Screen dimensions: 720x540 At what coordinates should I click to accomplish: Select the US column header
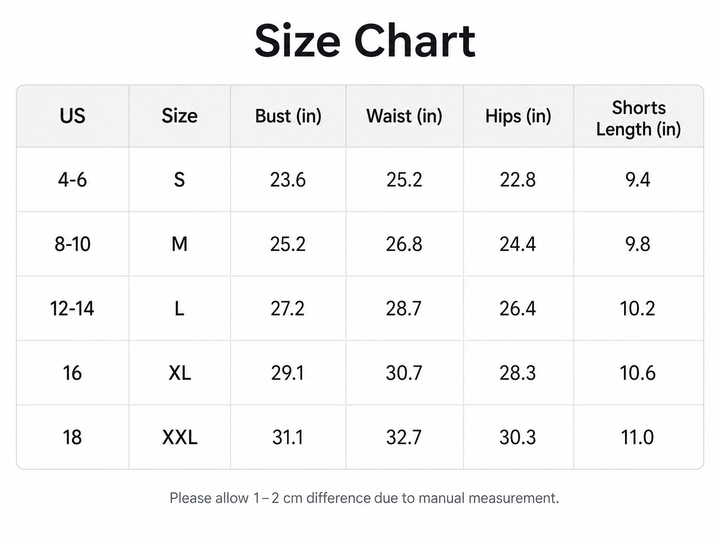pyautogui.click(x=73, y=116)
